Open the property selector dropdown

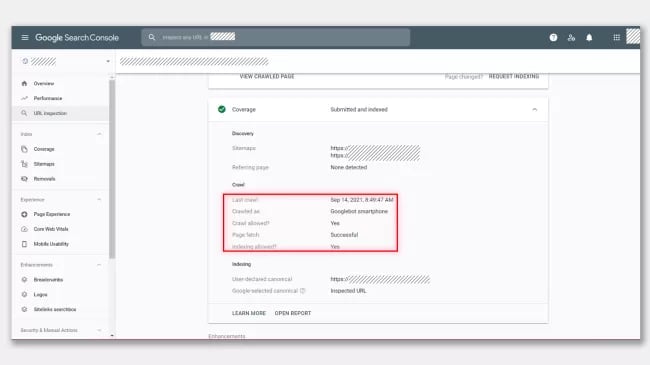pyautogui.click(x=108, y=61)
